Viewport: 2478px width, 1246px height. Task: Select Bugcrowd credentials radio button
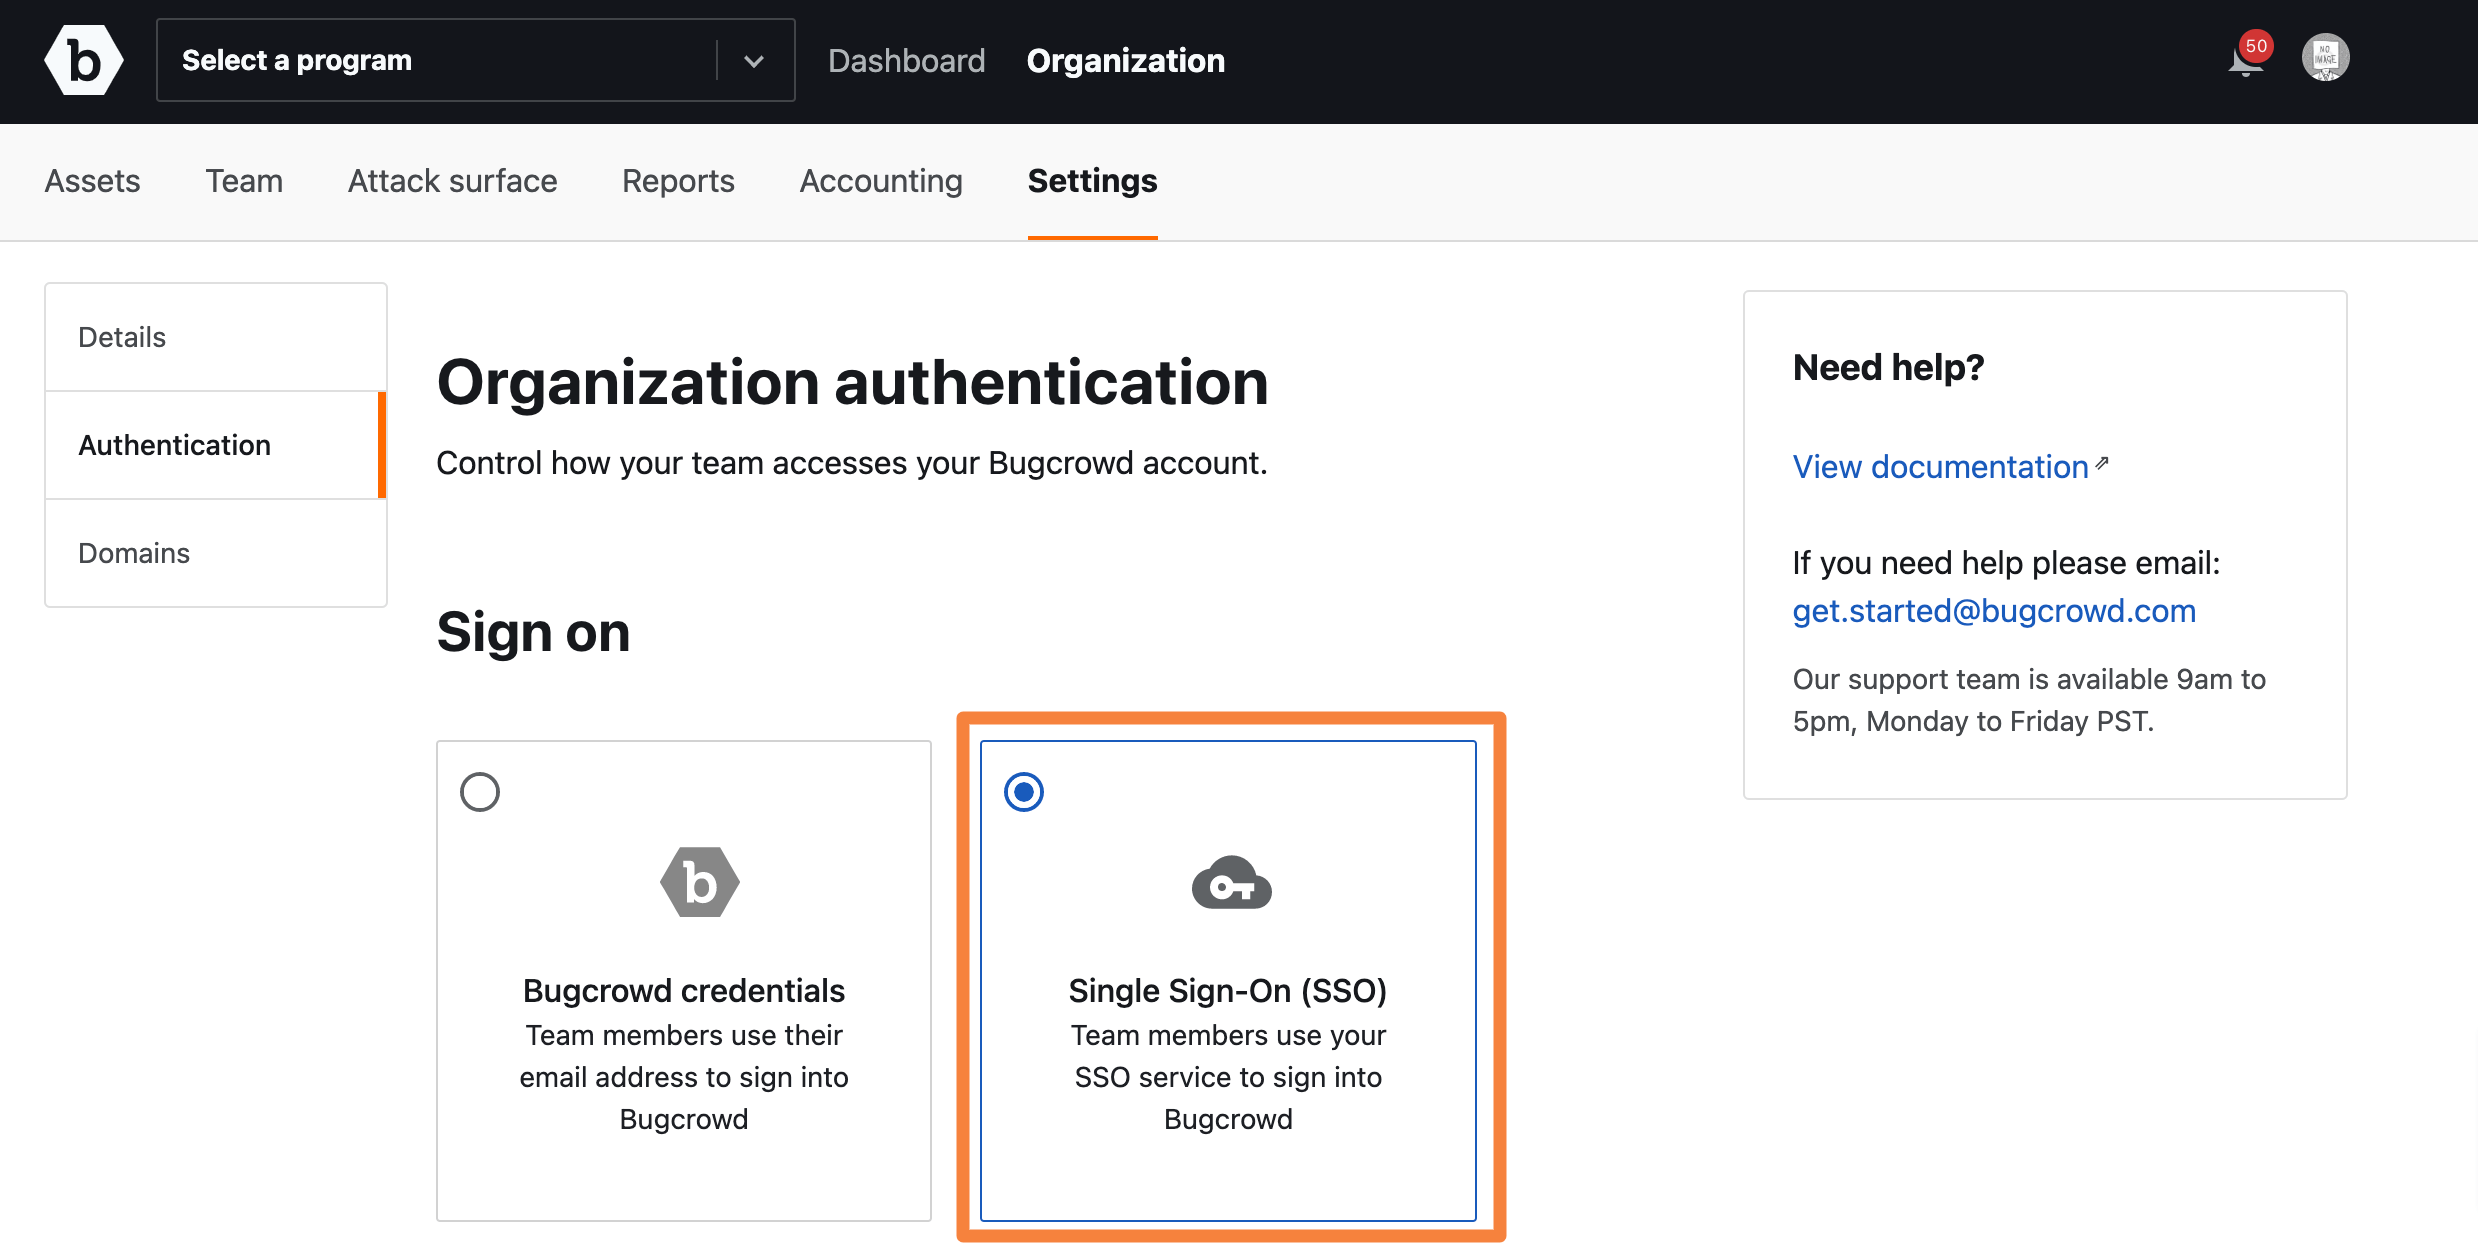click(480, 792)
